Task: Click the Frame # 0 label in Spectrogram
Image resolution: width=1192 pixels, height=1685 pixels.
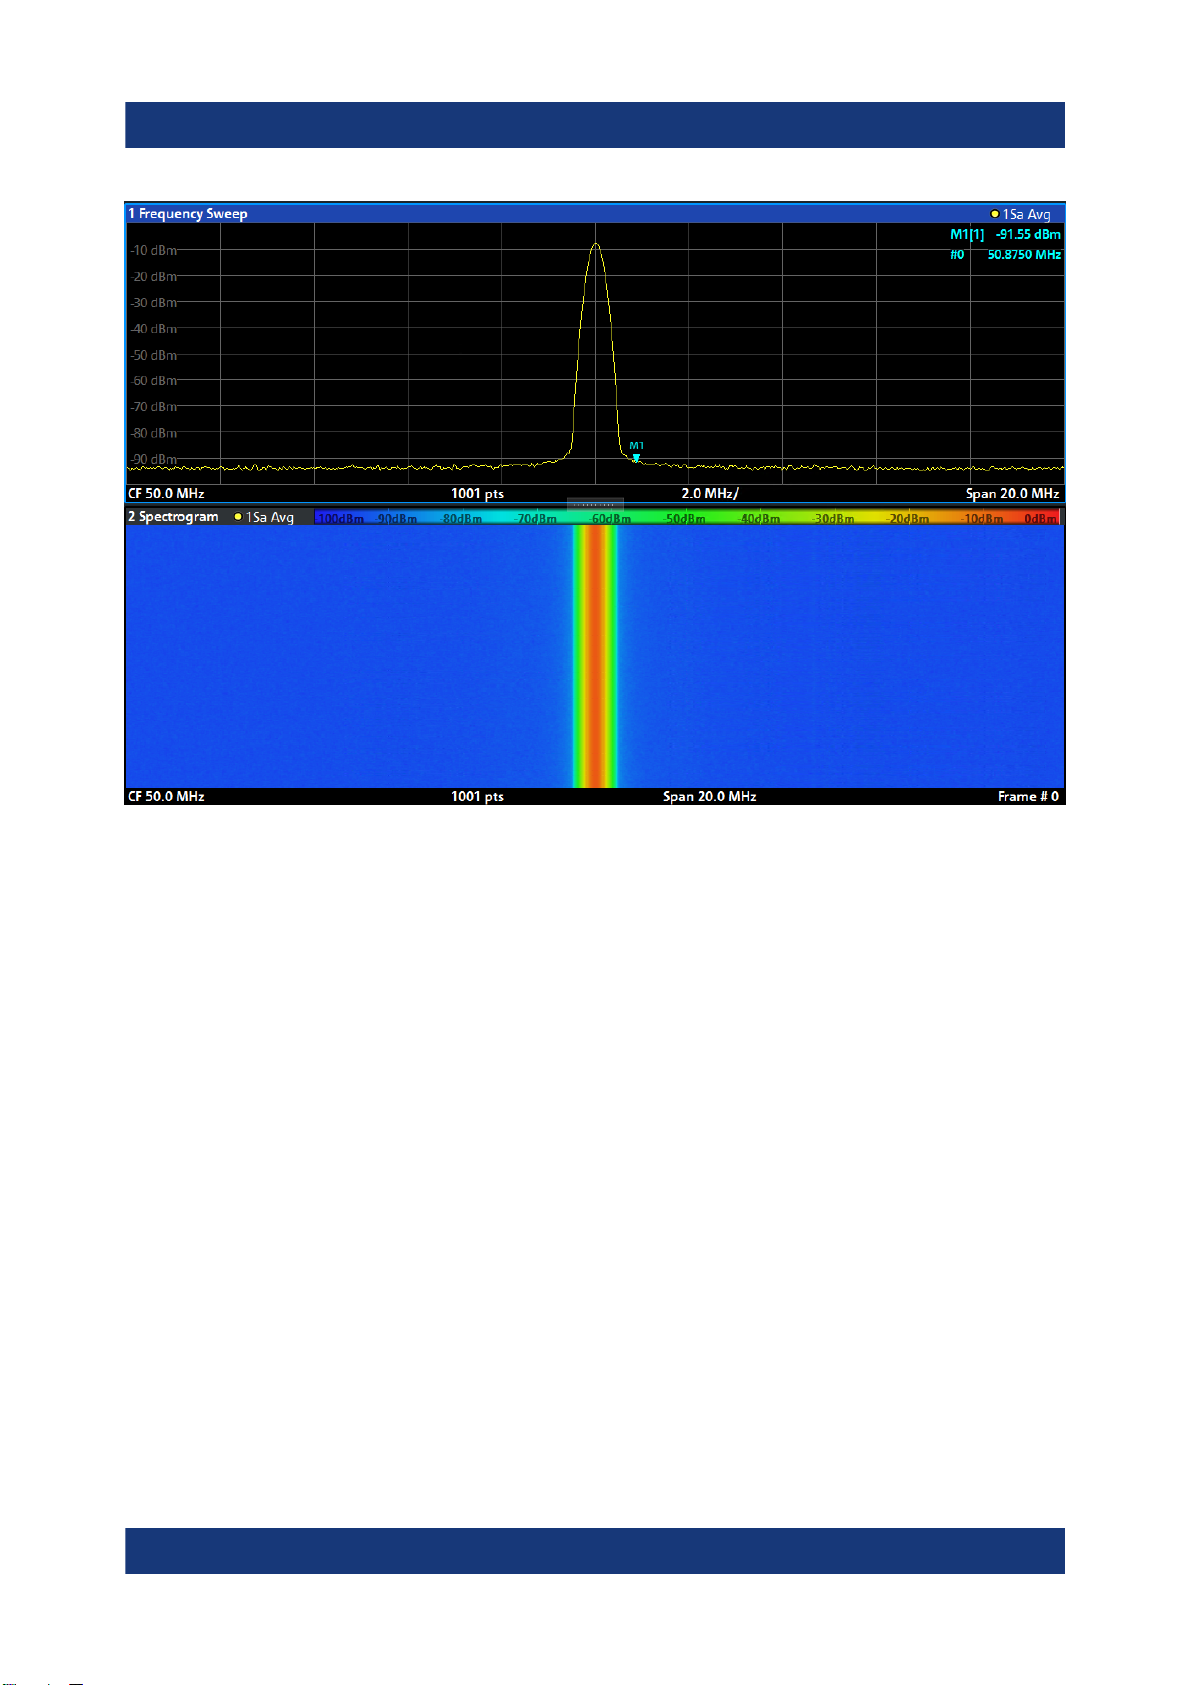Action: (1028, 797)
